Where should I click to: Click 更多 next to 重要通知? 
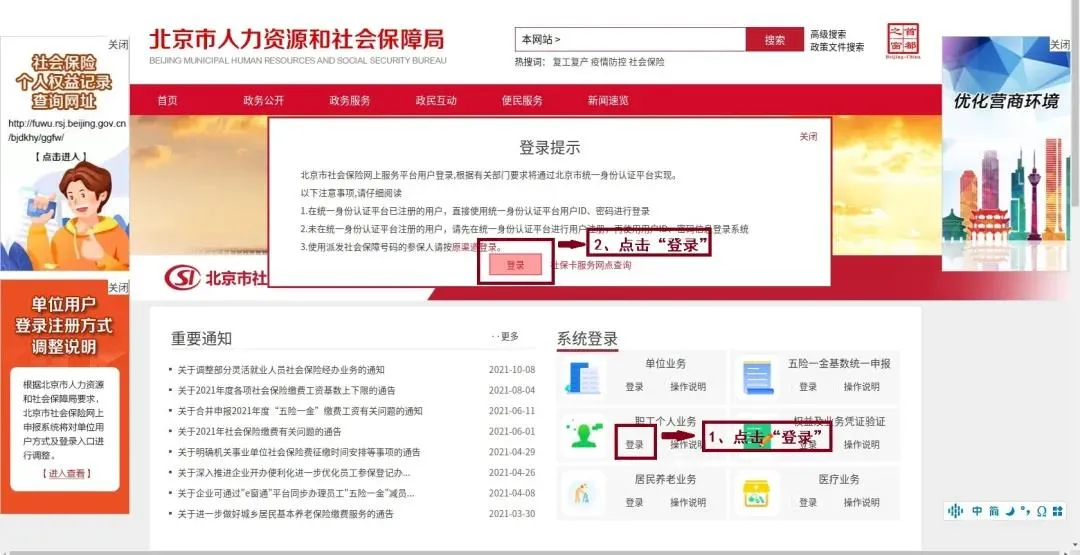coord(510,337)
